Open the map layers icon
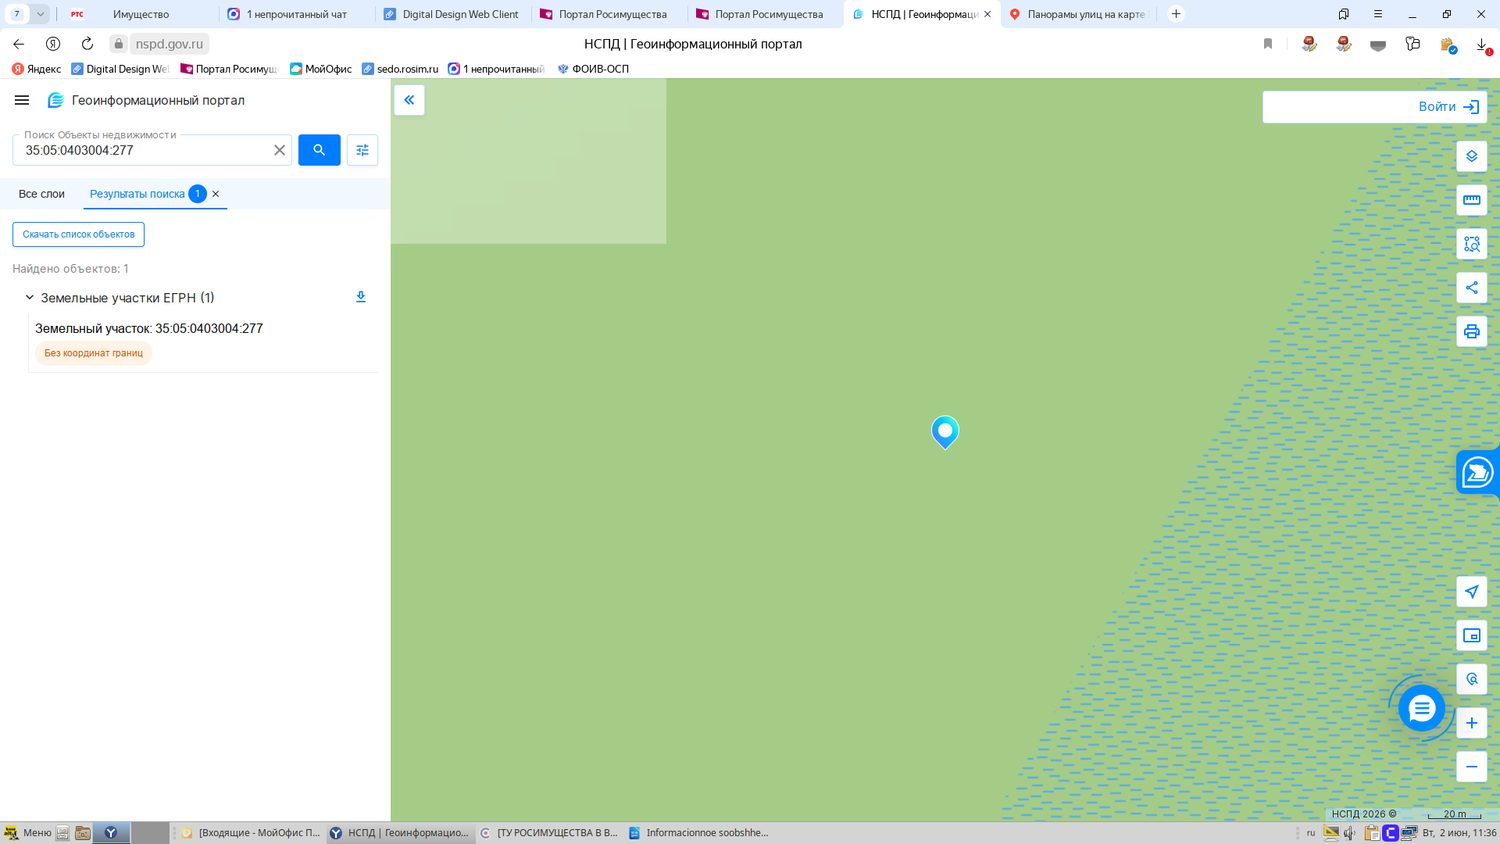 coord(1471,156)
